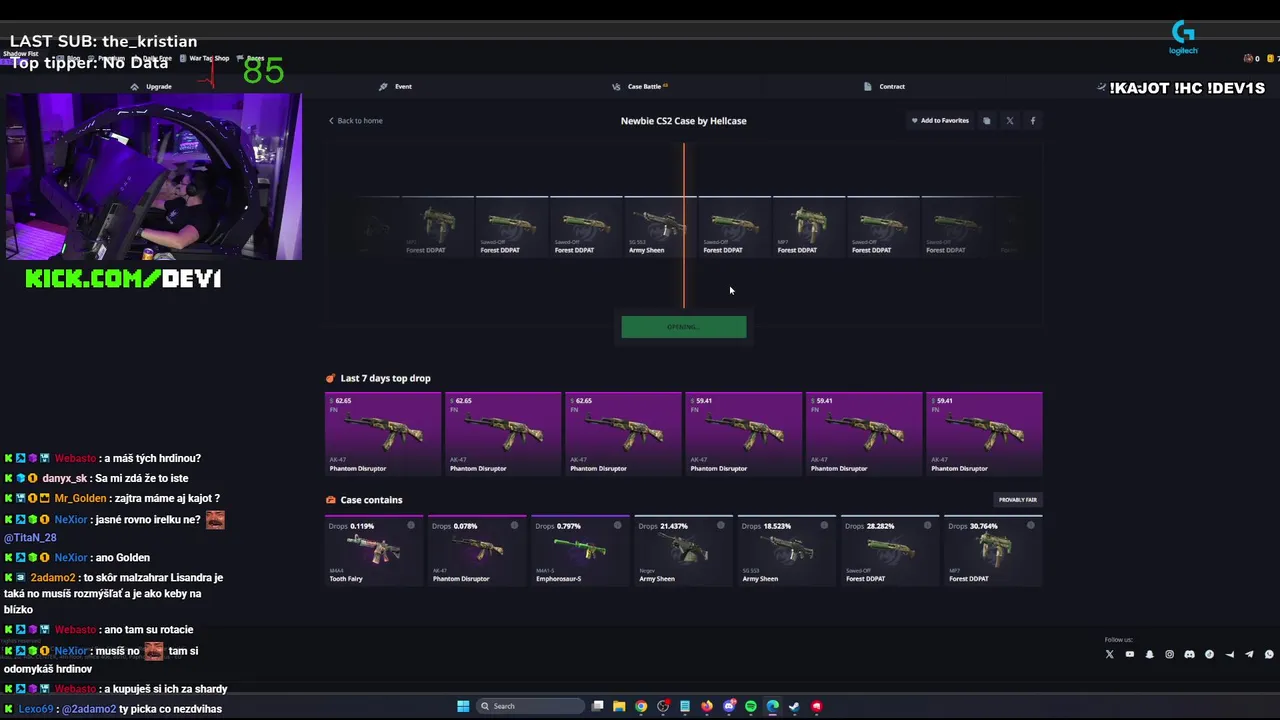Screen dimensions: 1280x720
Task: Click the streamer webcam video overlay
Action: click(x=154, y=177)
